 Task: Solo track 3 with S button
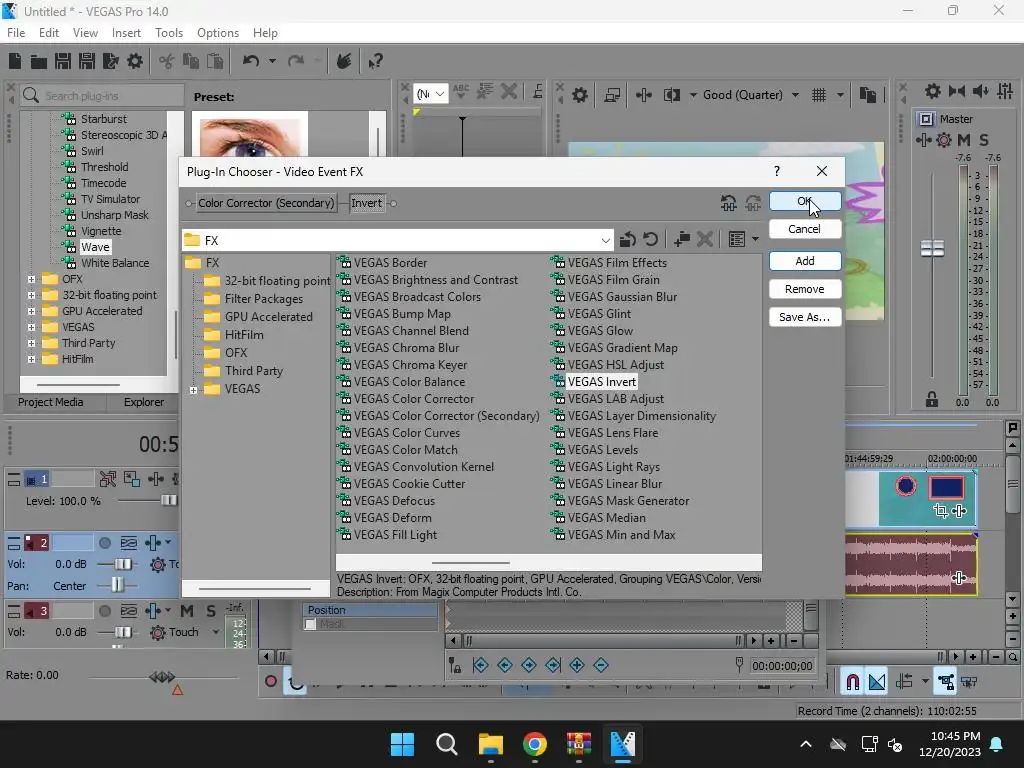click(210, 611)
